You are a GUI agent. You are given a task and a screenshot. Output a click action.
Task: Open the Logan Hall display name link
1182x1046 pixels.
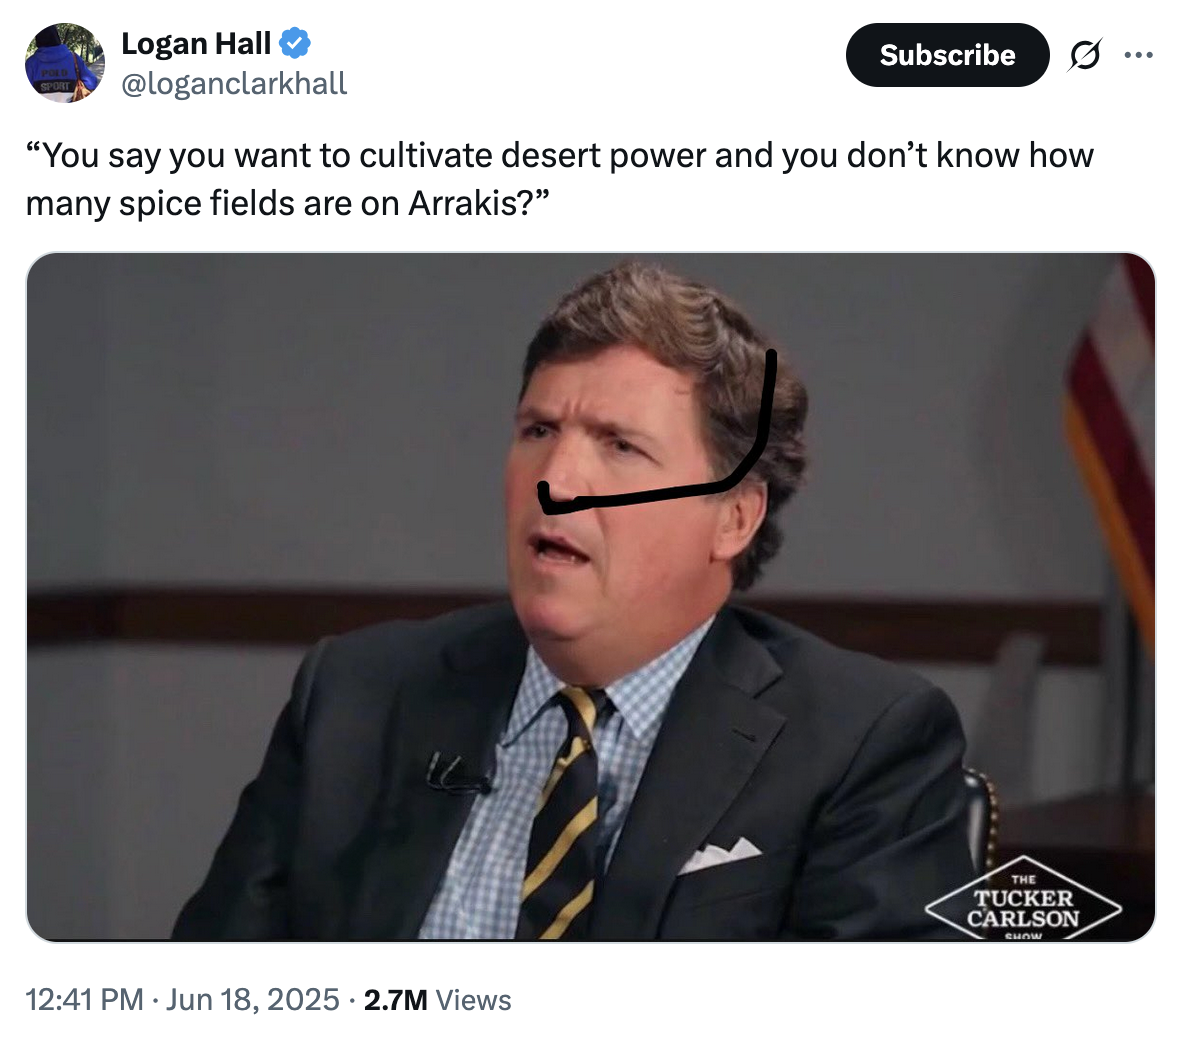coord(196,44)
